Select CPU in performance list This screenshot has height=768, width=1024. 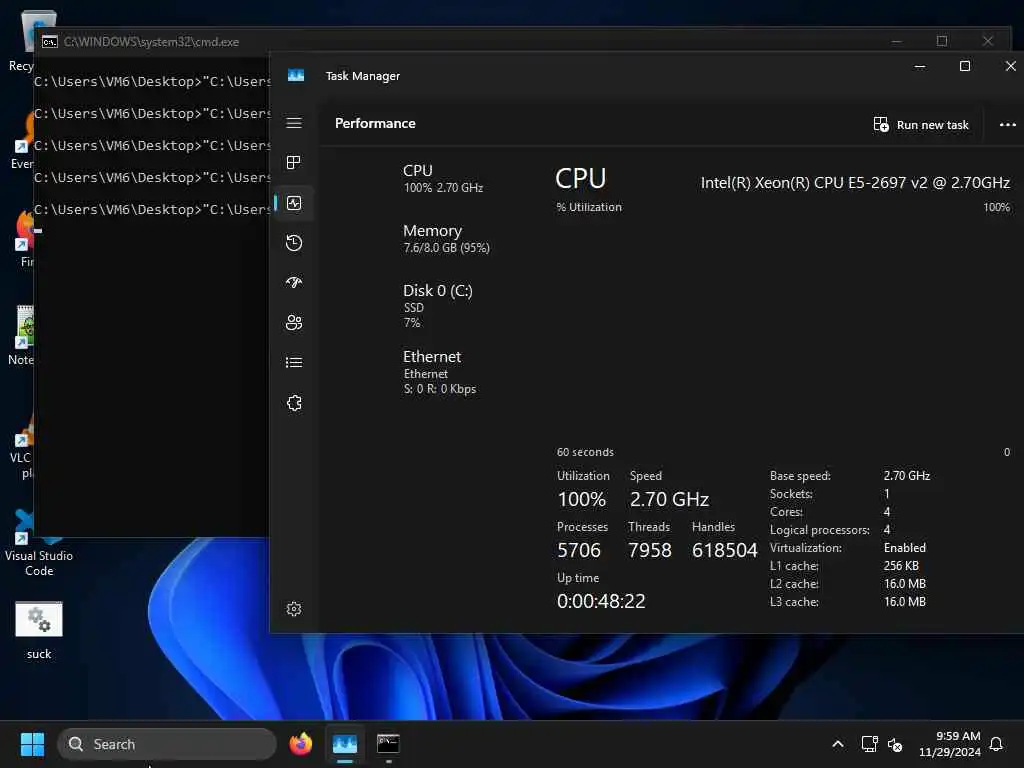(443, 178)
